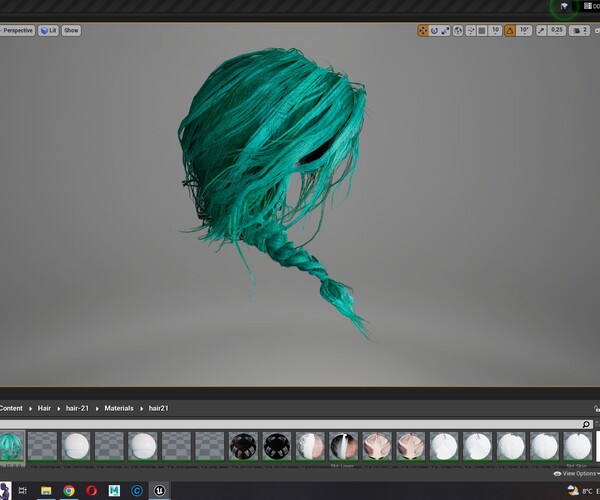Expand arrow between Content and Hair breadcrumbs

pos(30,409)
